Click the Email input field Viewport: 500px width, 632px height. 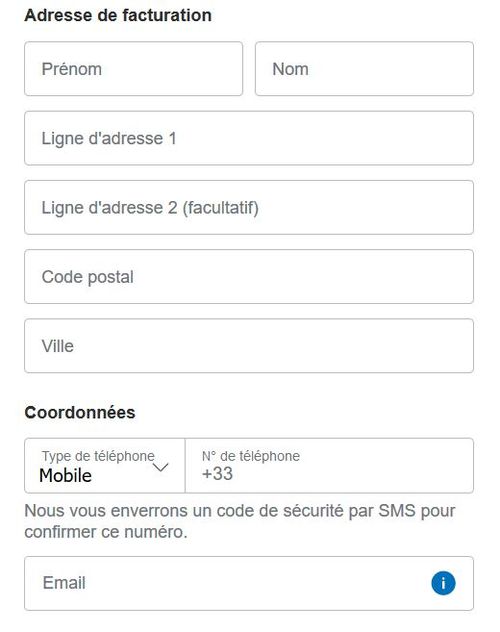[x=249, y=584]
